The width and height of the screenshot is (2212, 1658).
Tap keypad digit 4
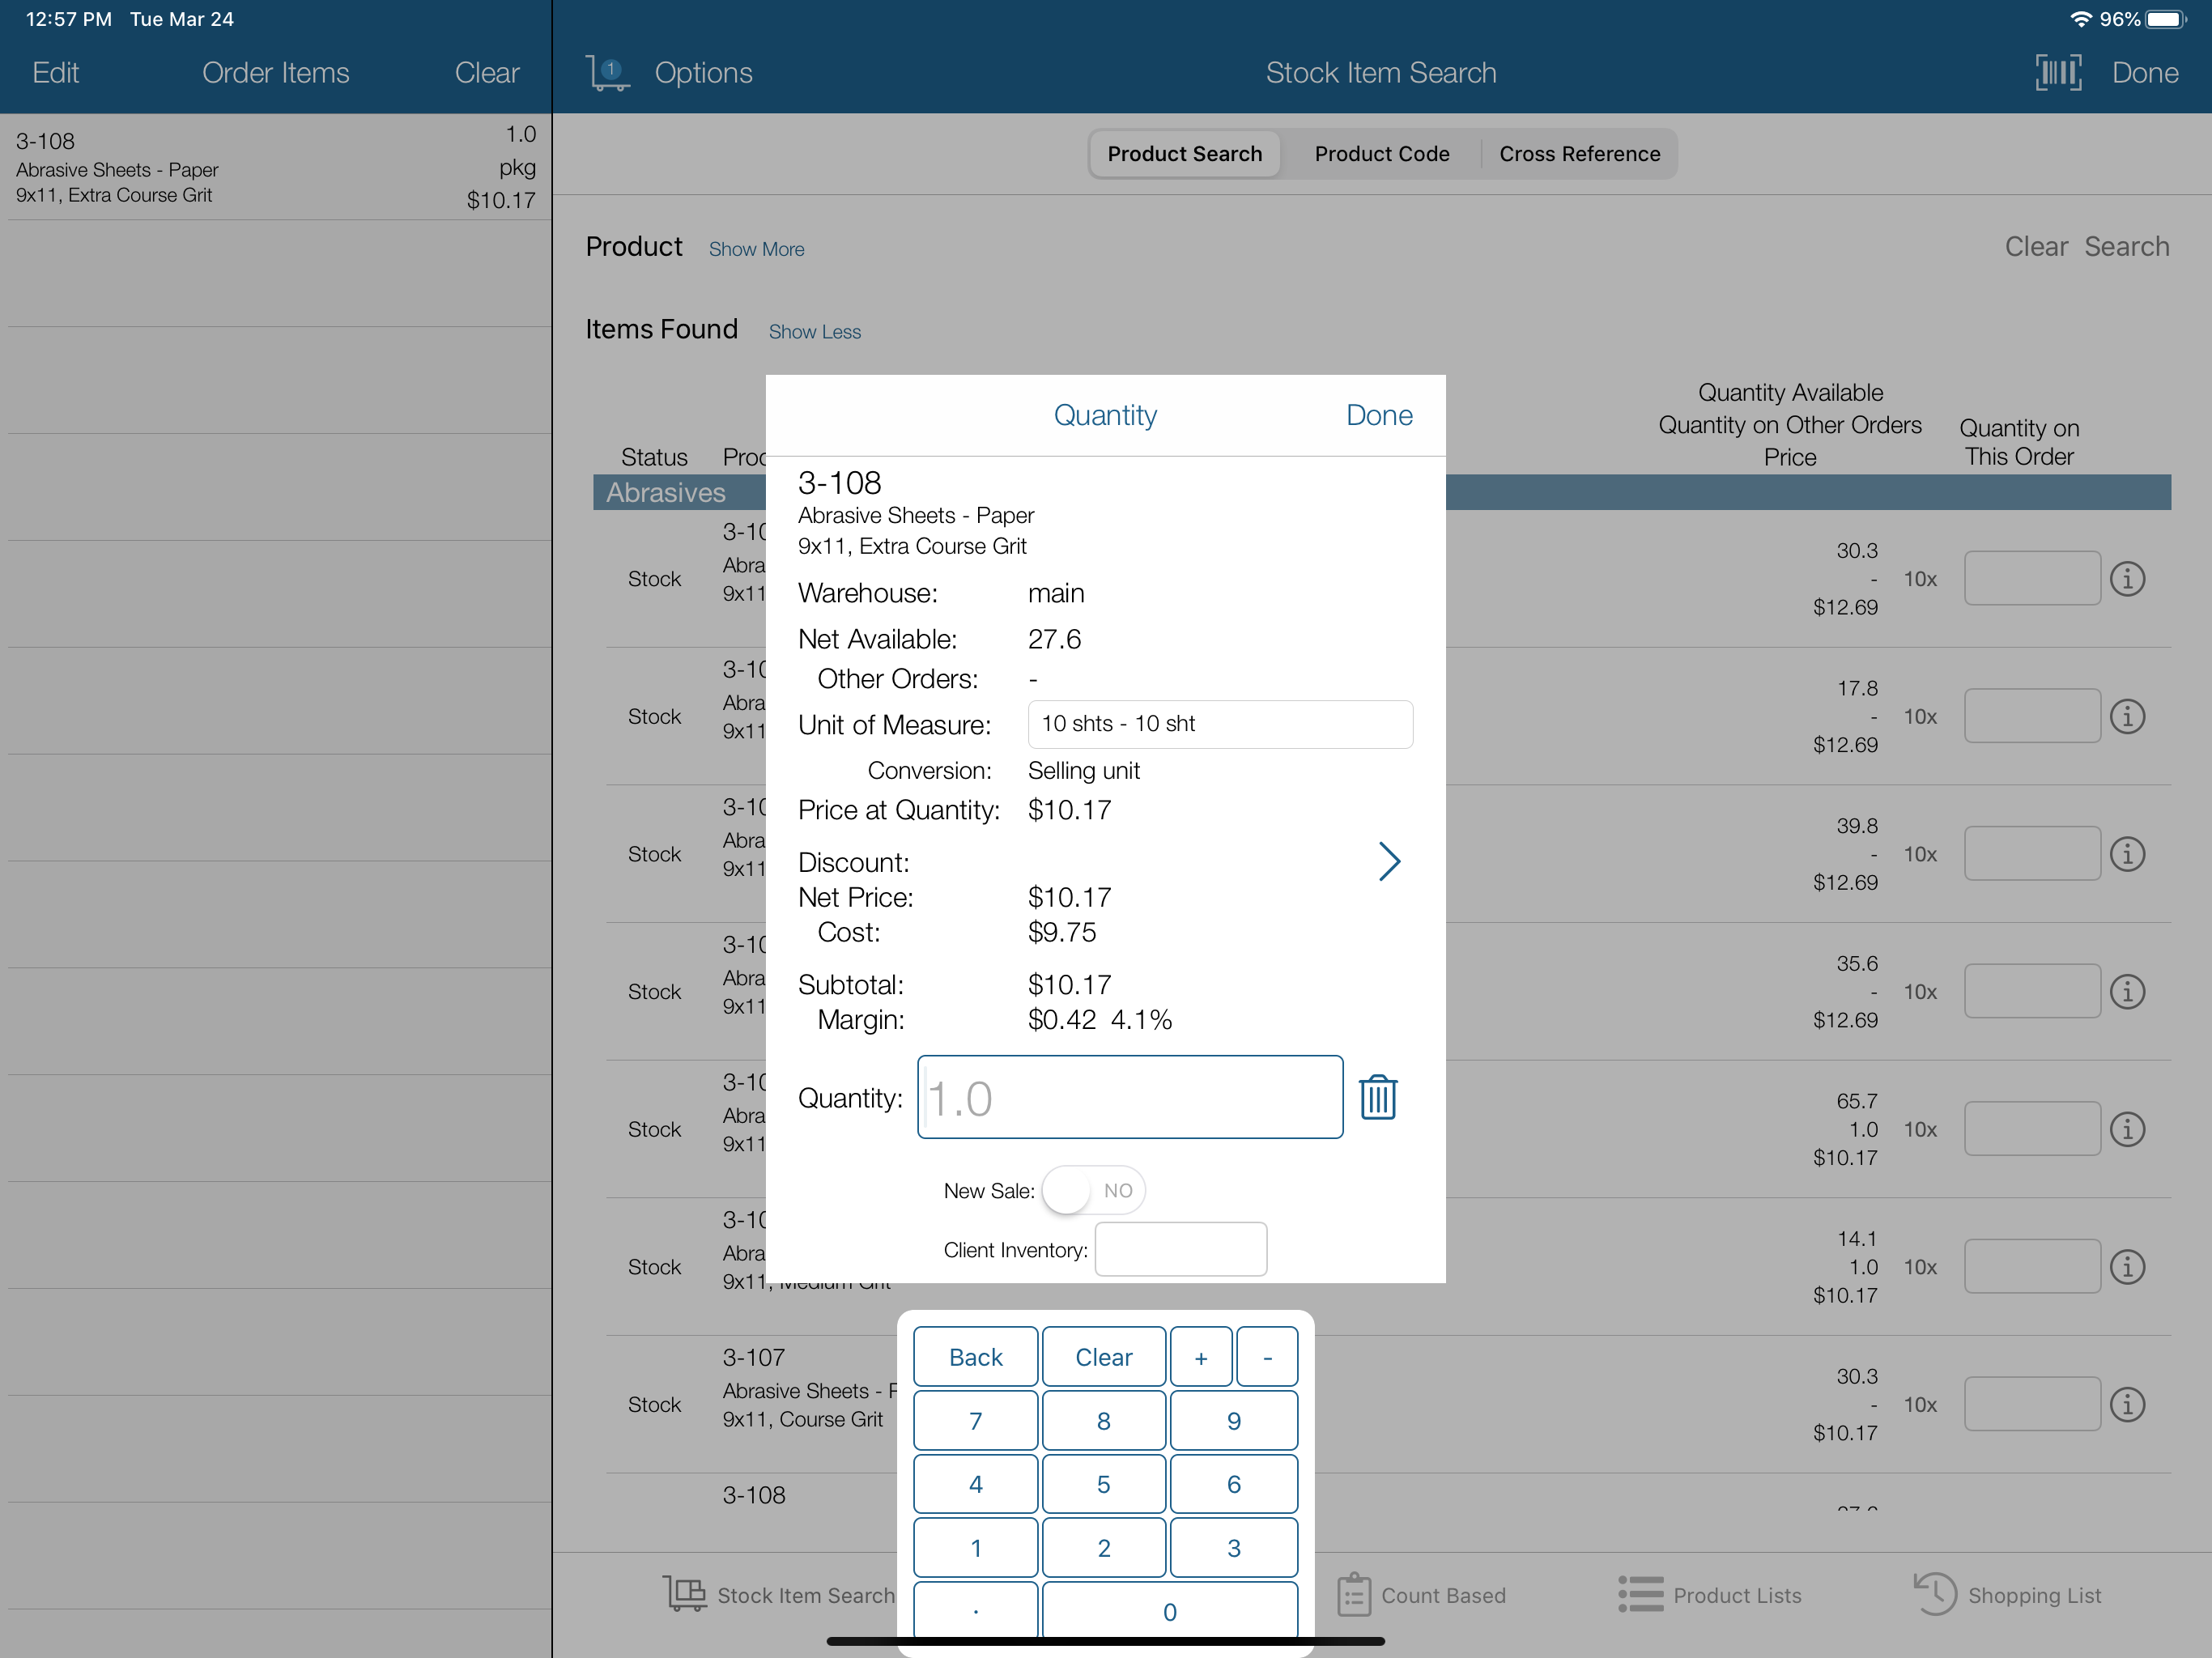[975, 1484]
